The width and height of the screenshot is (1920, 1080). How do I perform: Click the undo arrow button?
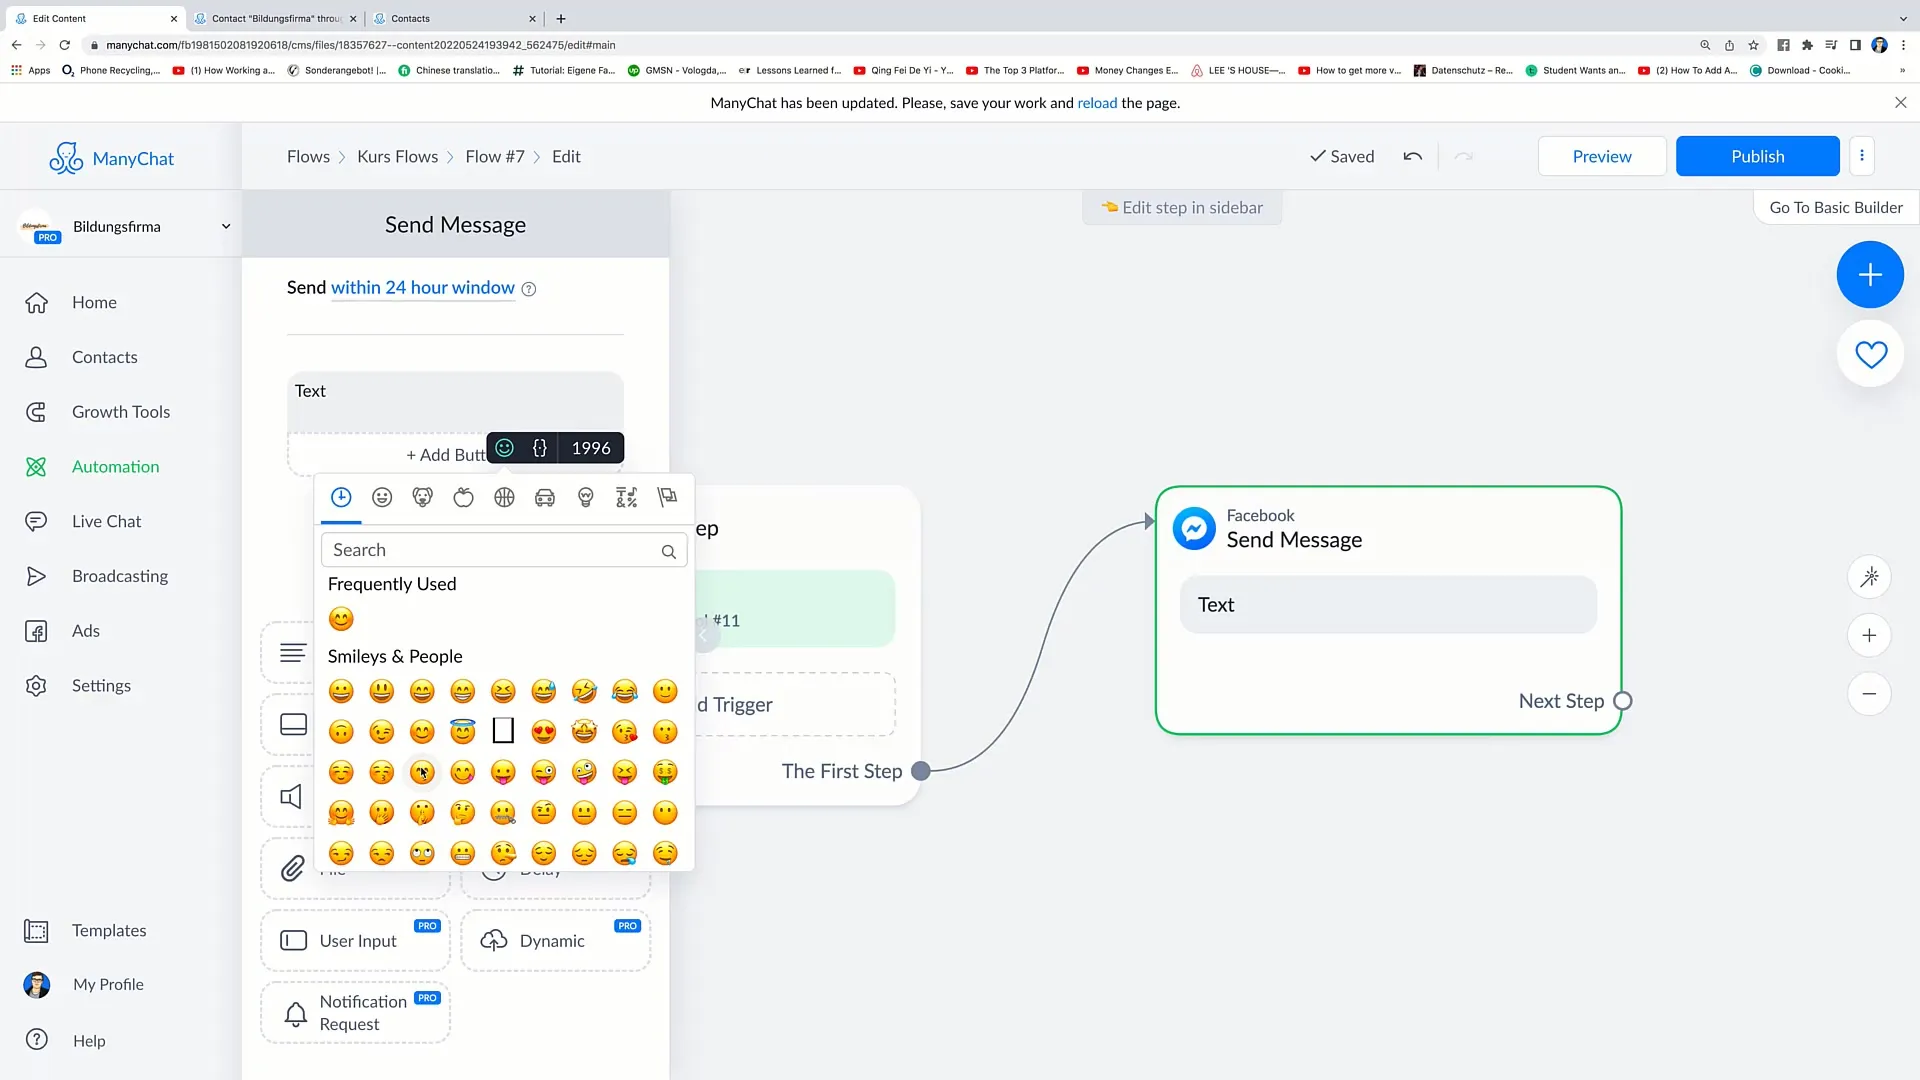[1412, 157]
